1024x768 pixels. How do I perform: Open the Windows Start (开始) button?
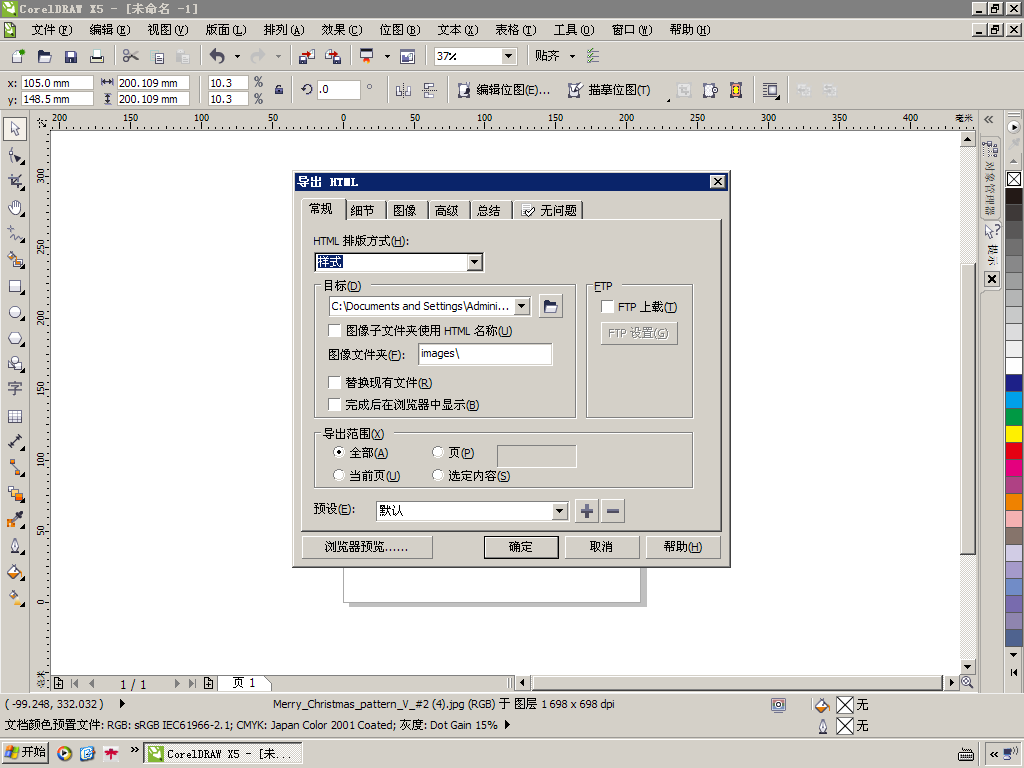[x=25, y=752]
